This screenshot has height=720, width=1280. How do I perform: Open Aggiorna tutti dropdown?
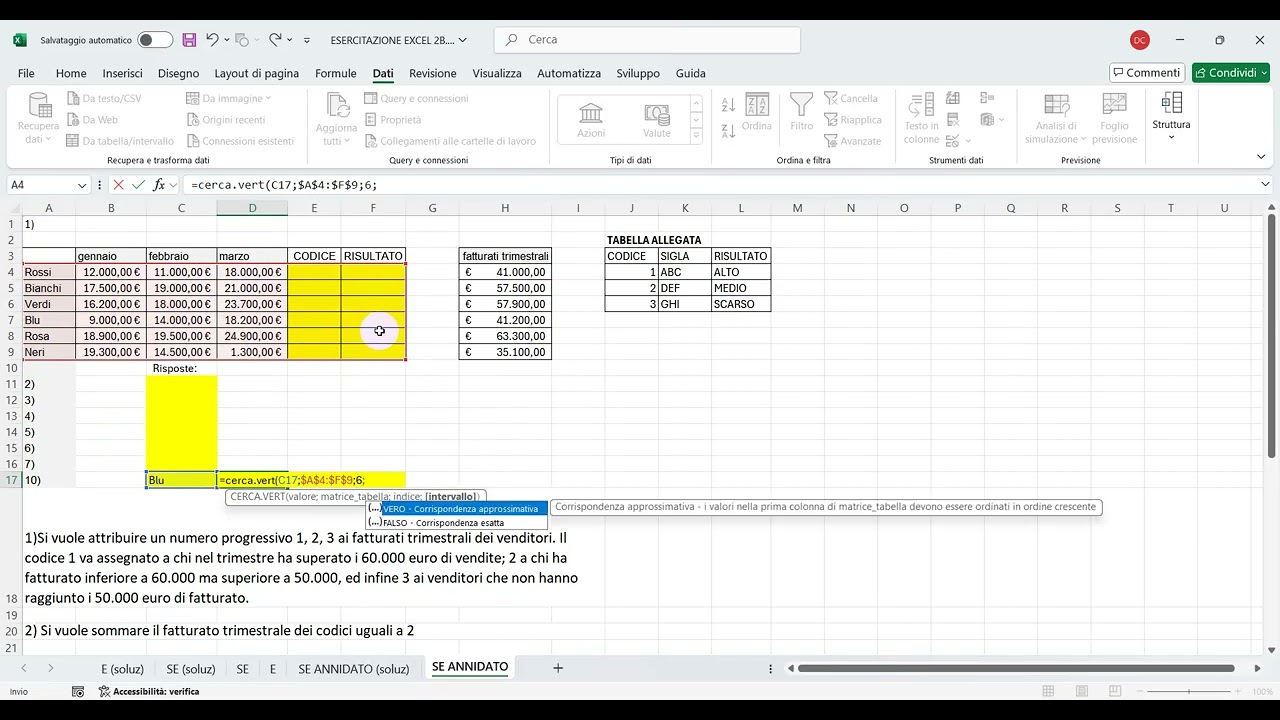coord(336,118)
